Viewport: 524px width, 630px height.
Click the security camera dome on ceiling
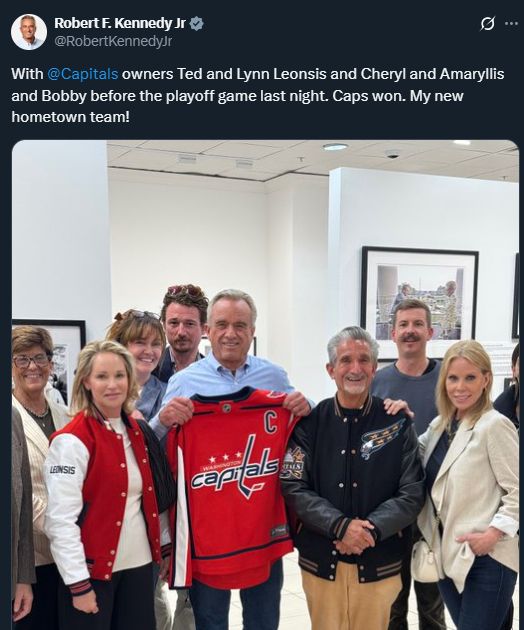[392, 154]
